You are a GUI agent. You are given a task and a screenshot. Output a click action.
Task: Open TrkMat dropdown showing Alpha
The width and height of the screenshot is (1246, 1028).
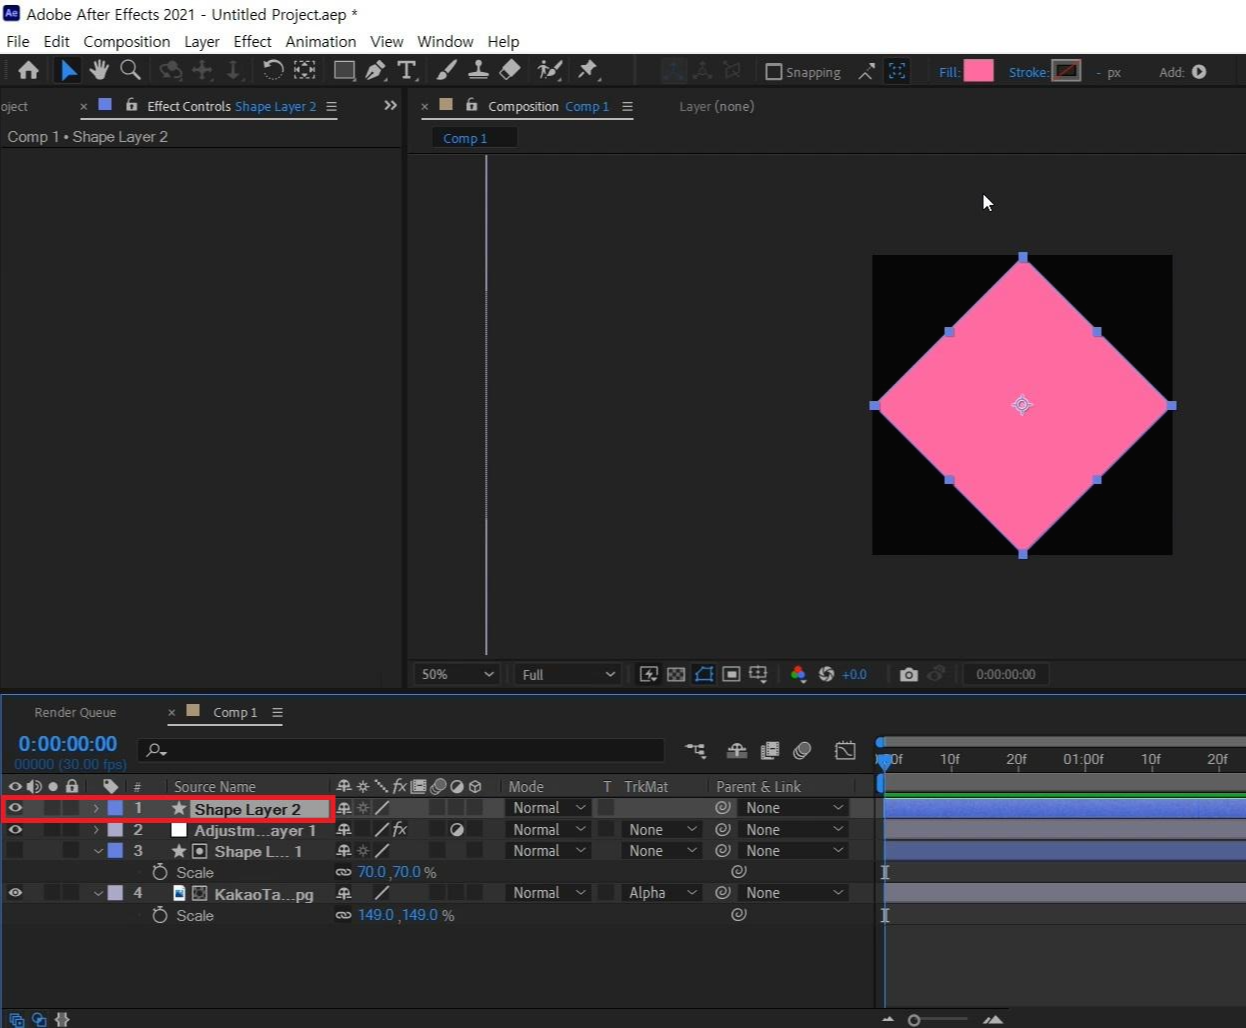pos(661,893)
